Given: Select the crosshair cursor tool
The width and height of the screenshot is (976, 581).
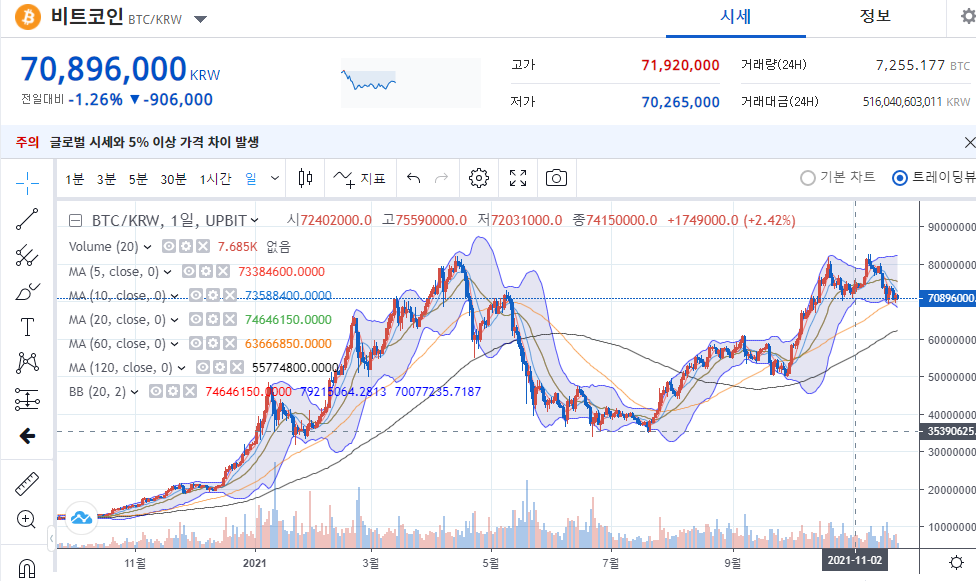Looking at the screenshot, I should 27,182.
